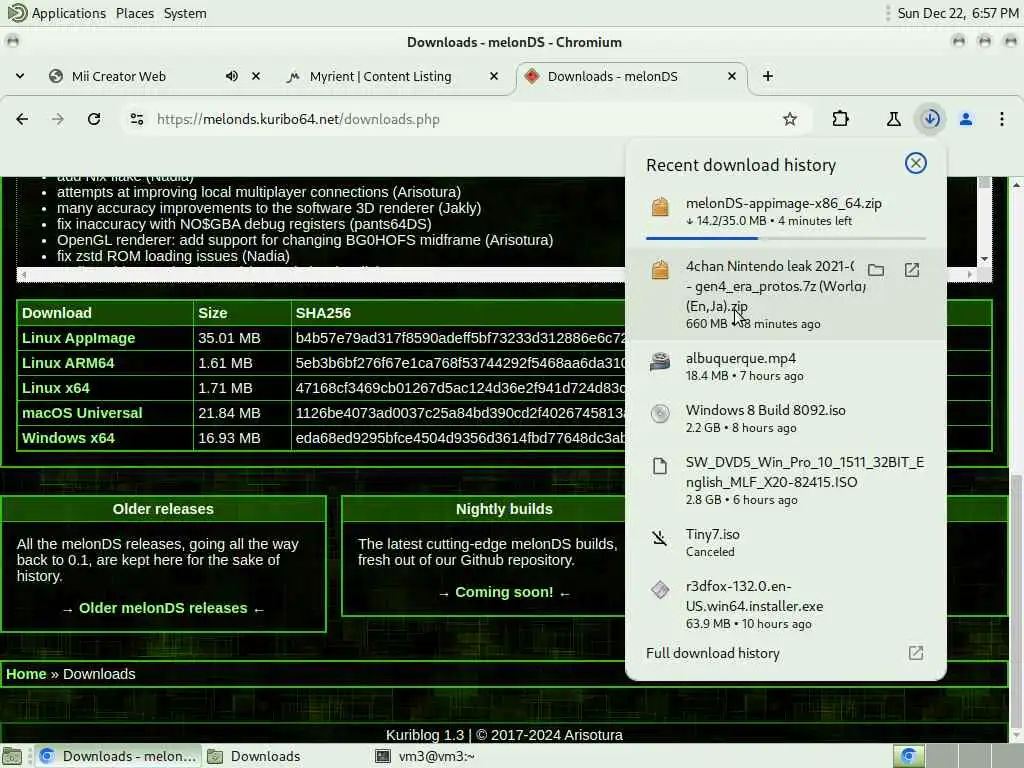Open a new browser tab
Screen dimensions: 1024x768
coord(768,76)
